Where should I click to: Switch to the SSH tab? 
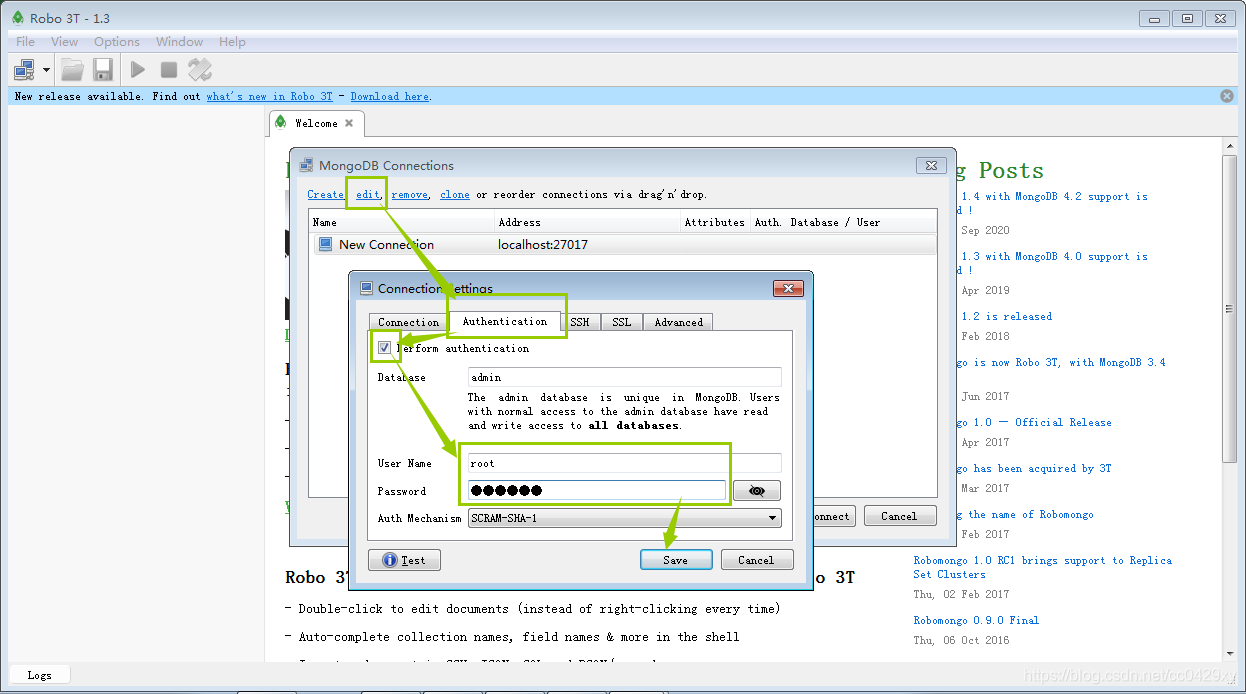coord(580,322)
